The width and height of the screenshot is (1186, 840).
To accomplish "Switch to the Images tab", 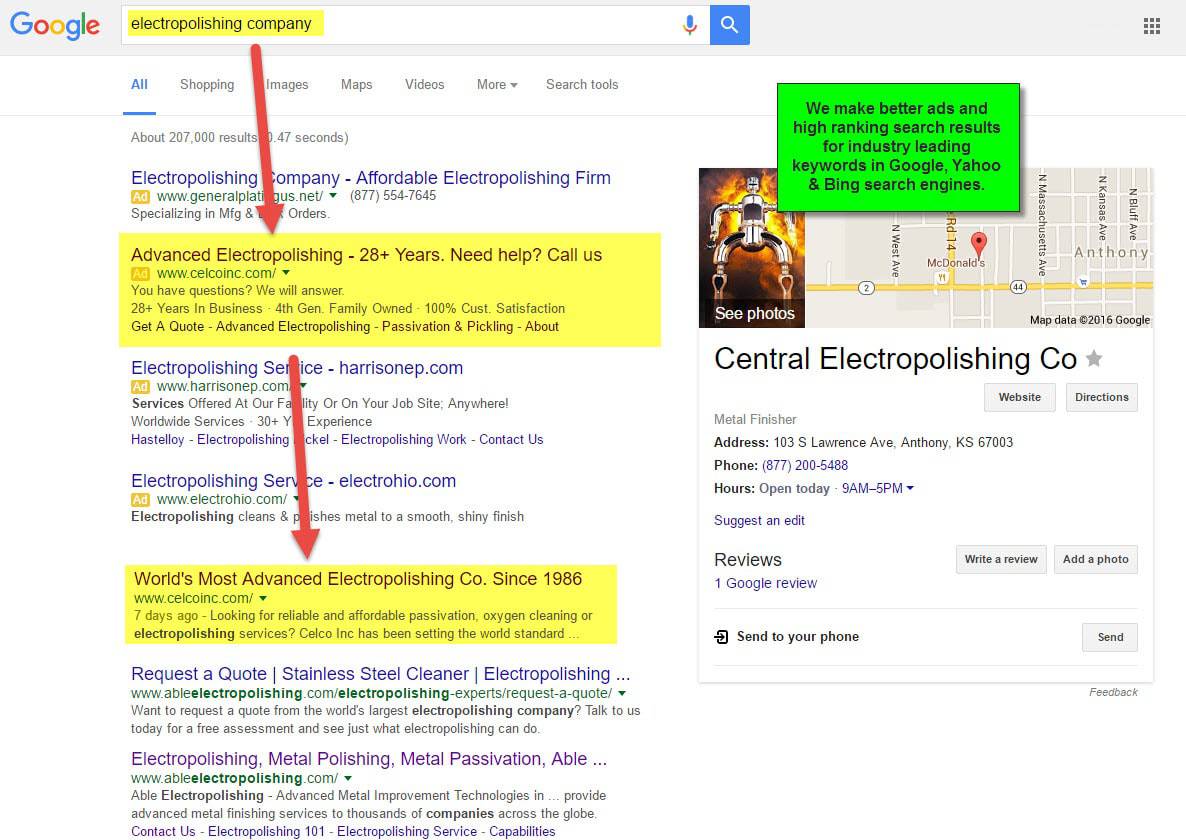I will tap(286, 85).
